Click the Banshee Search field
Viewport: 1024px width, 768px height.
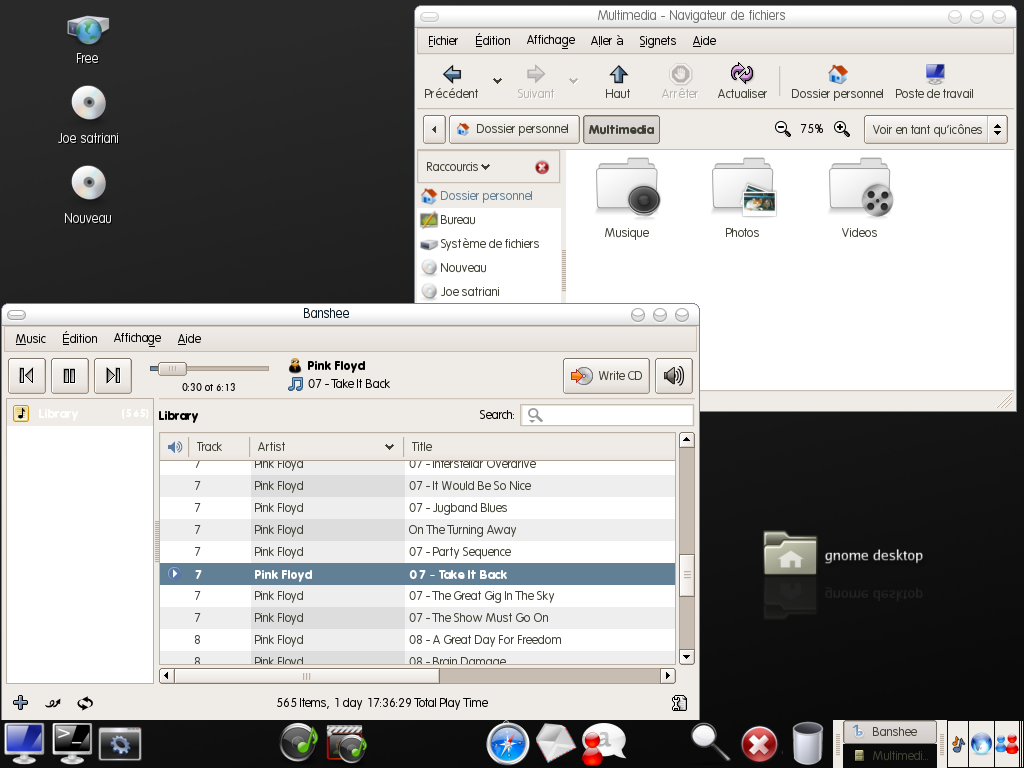tap(607, 415)
